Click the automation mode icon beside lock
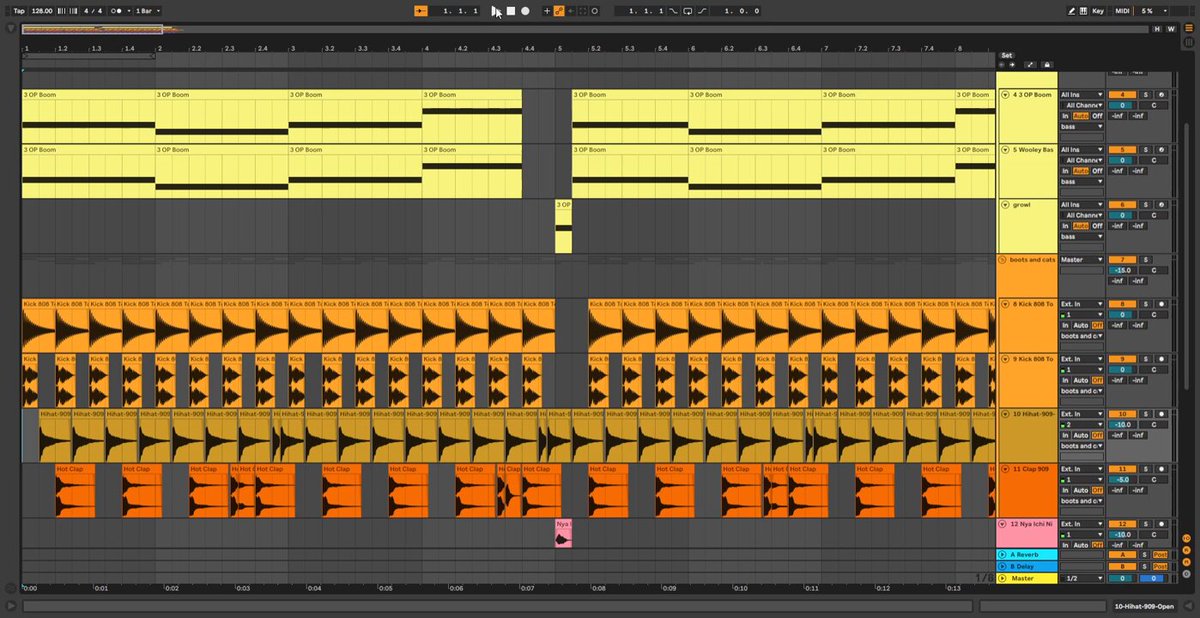Image resolution: width=1200 pixels, height=618 pixels. tap(1032, 65)
